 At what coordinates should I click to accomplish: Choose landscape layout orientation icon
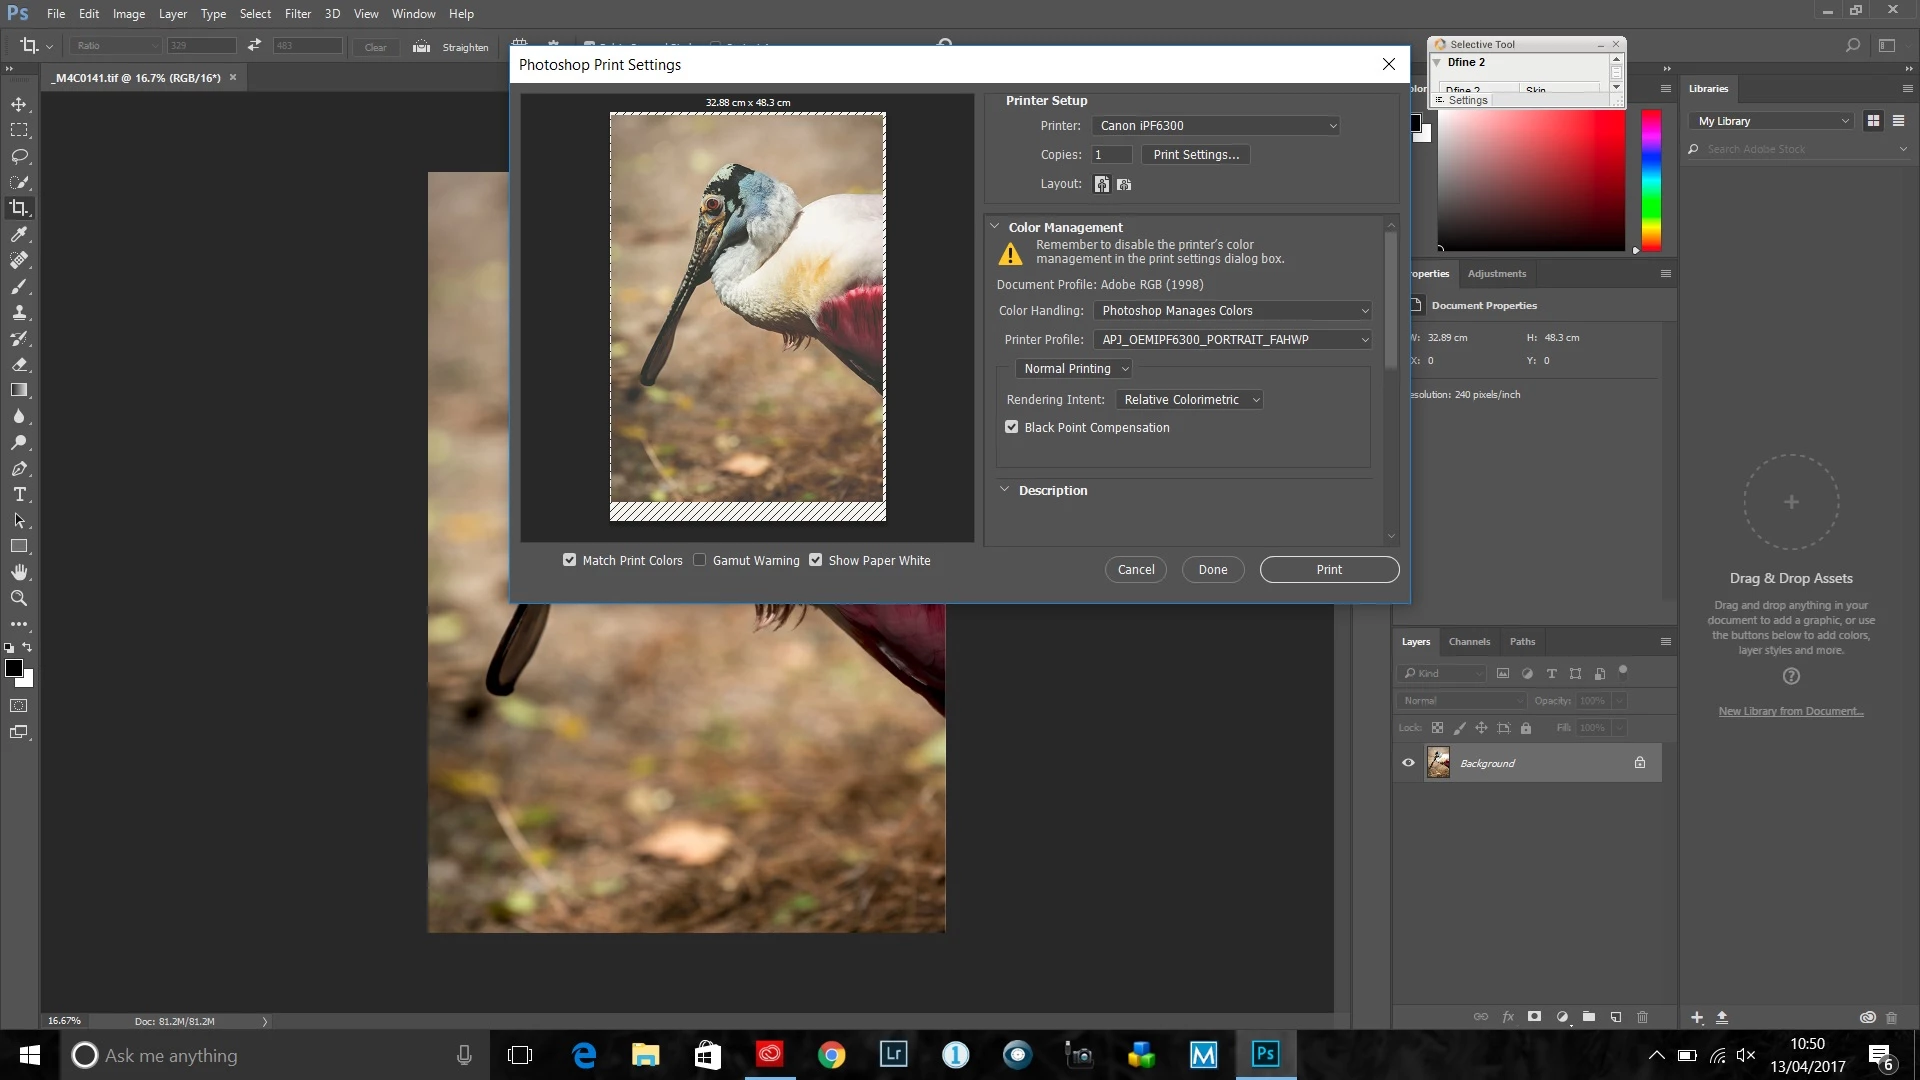coord(1124,184)
